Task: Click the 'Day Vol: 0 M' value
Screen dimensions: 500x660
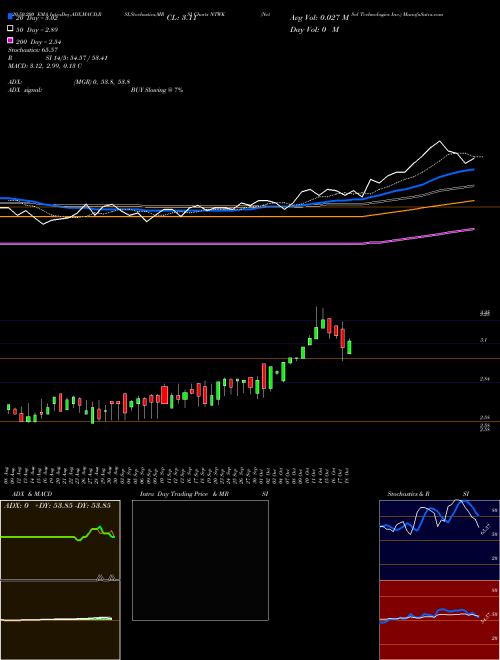Action: coord(314,29)
